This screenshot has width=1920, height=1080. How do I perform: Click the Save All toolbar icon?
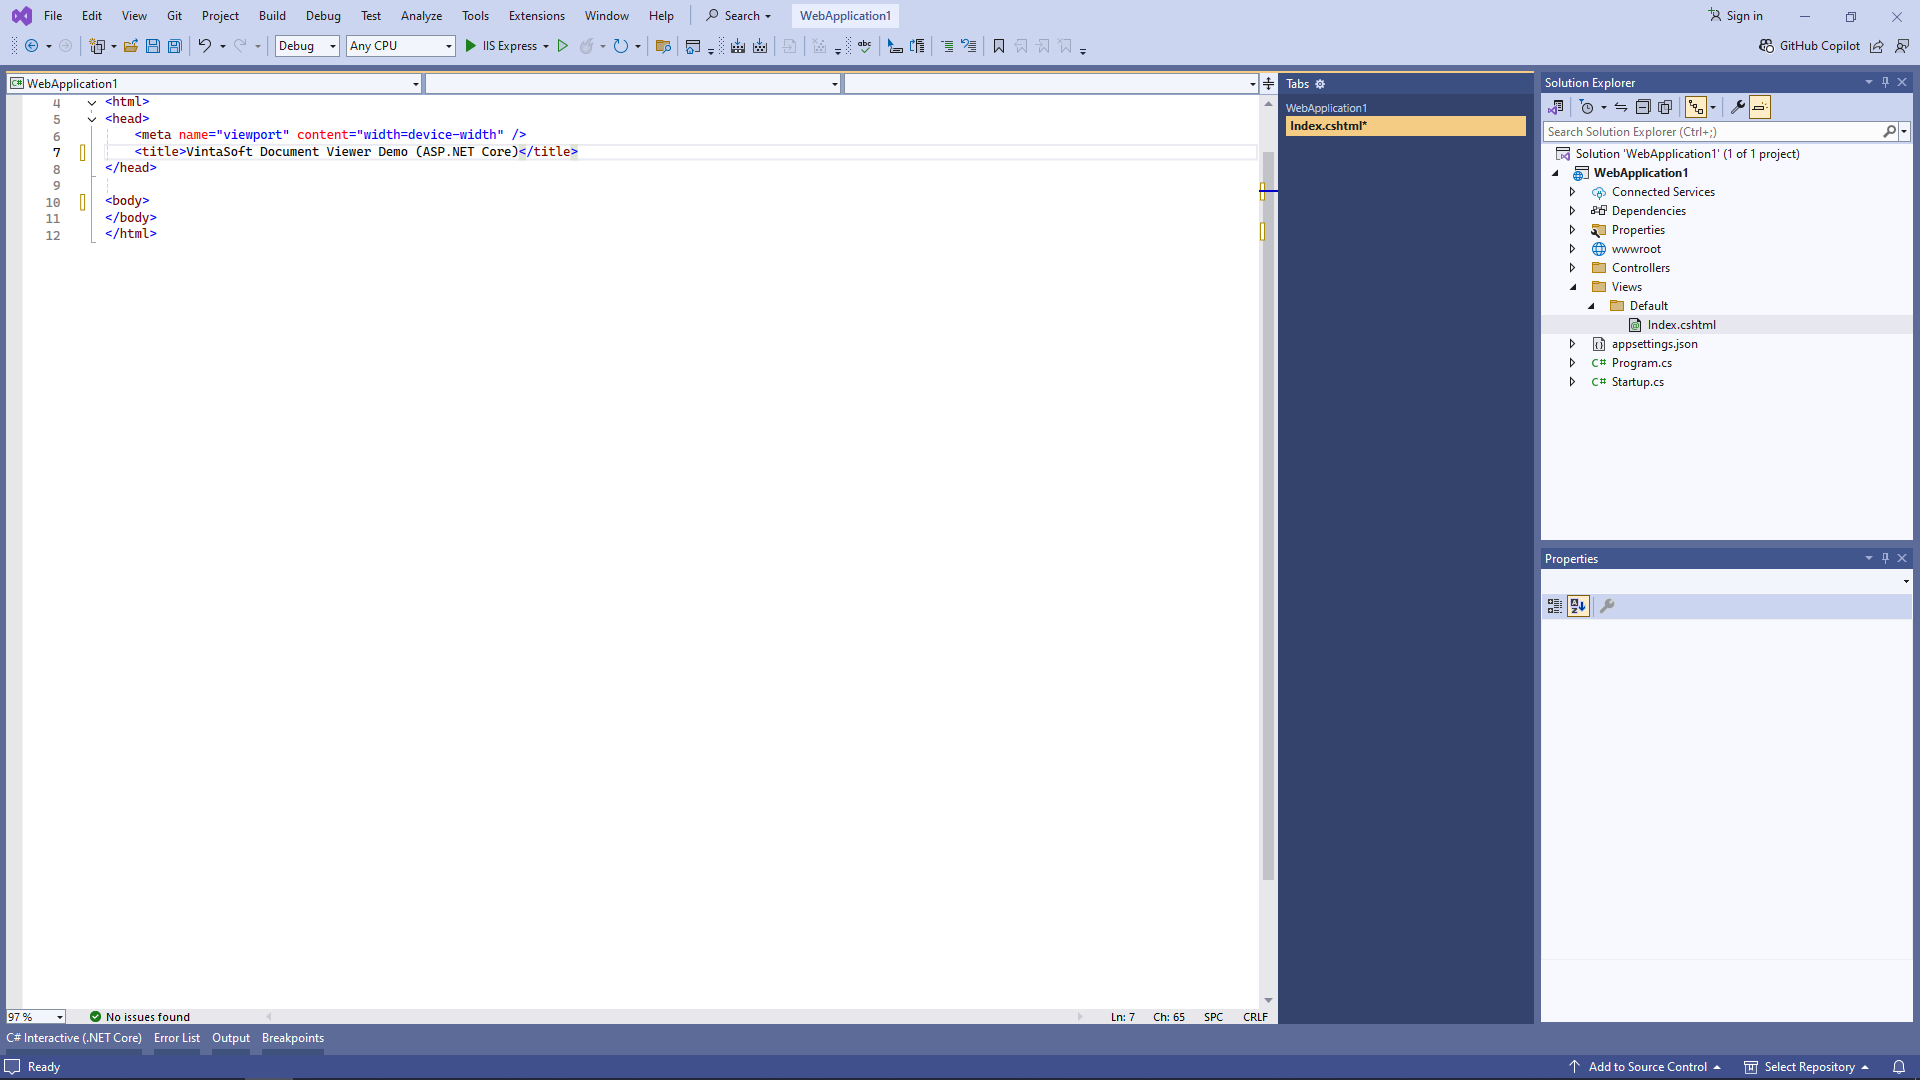click(x=175, y=46)
